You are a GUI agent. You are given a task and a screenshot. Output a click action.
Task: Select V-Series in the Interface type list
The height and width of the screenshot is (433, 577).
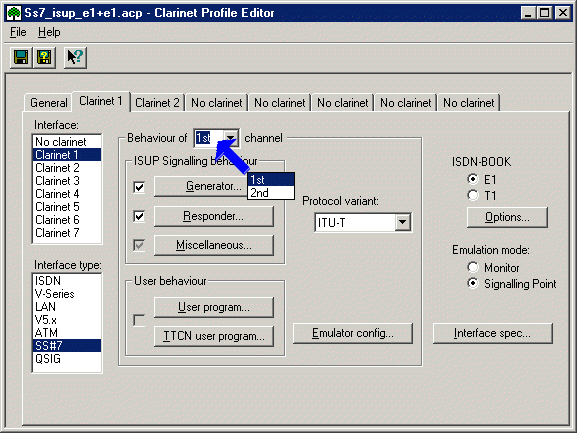pos(67,294)
